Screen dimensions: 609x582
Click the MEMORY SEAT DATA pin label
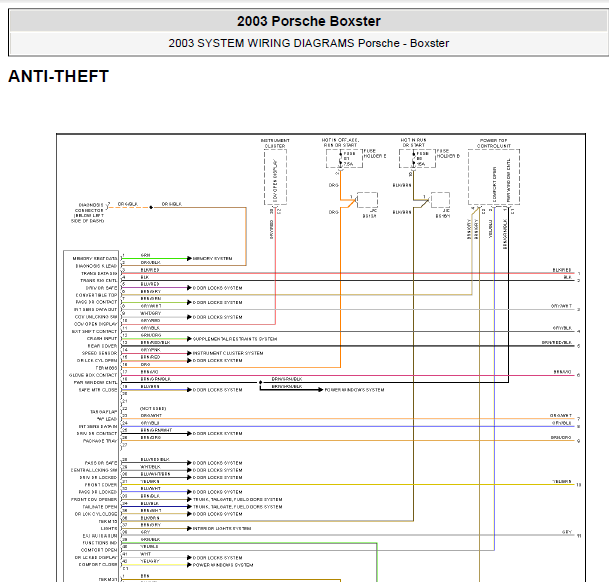(95, 258)
